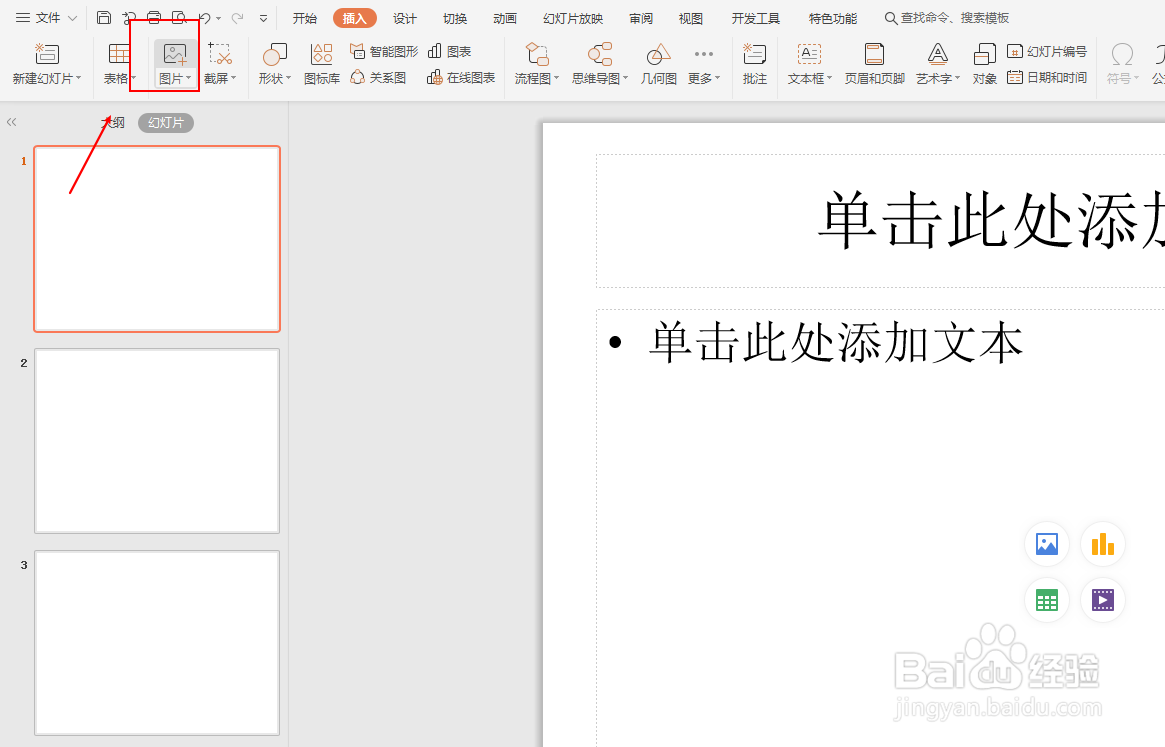Select the Slides (幻灯片) panel view
The width and height of the screenshot is (1165, 747).
166,123
